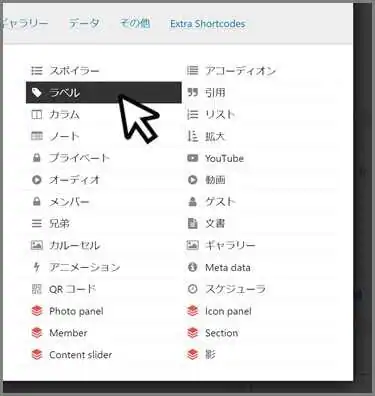Switch to the データ filter tab
Image resolution: width=375 pixels, height=396 pixels.
[84, 24]
